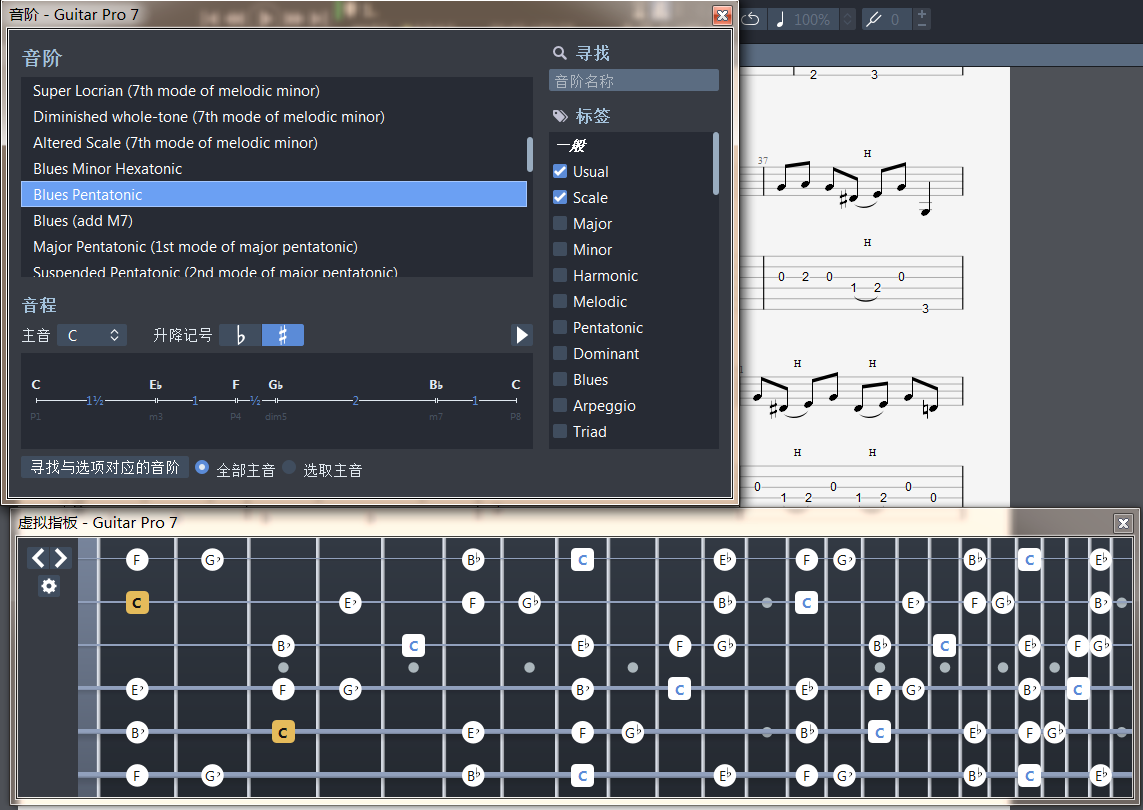
Task: Play the scale with the play button
Action: (x=521, y=335)
